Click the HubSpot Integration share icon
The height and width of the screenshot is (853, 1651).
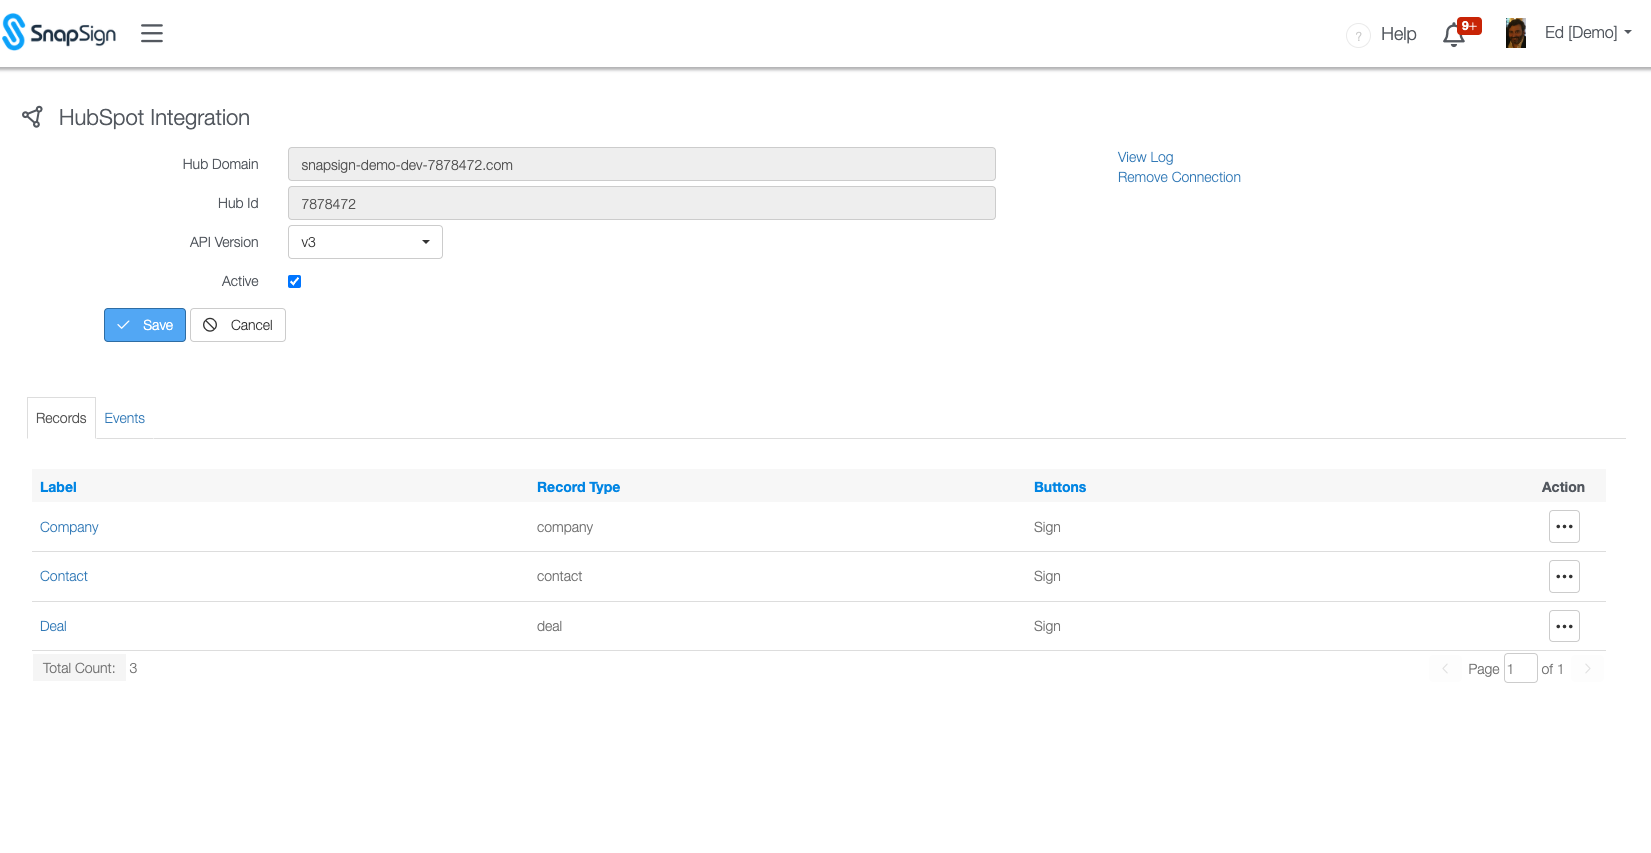[x=32, y=117]
